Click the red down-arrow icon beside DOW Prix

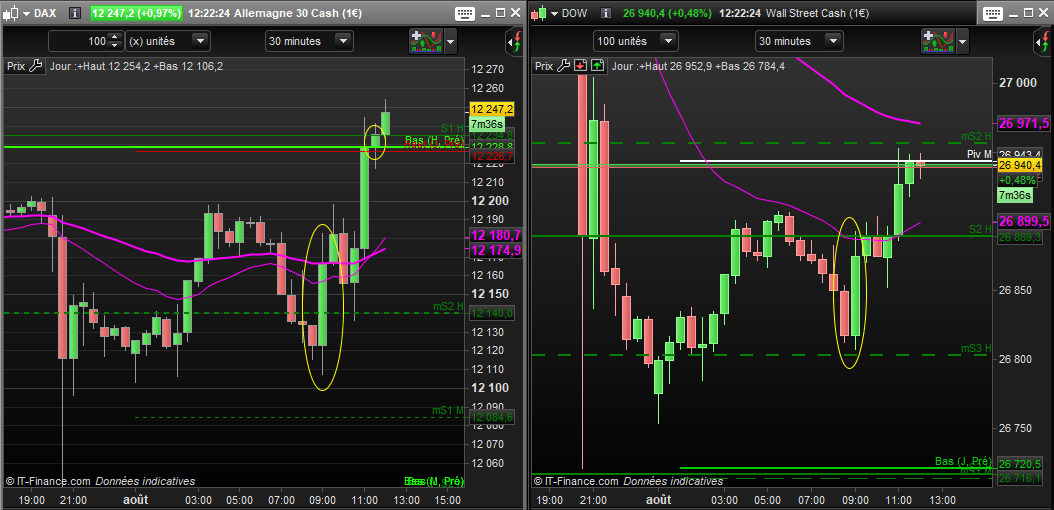point(581,66)
